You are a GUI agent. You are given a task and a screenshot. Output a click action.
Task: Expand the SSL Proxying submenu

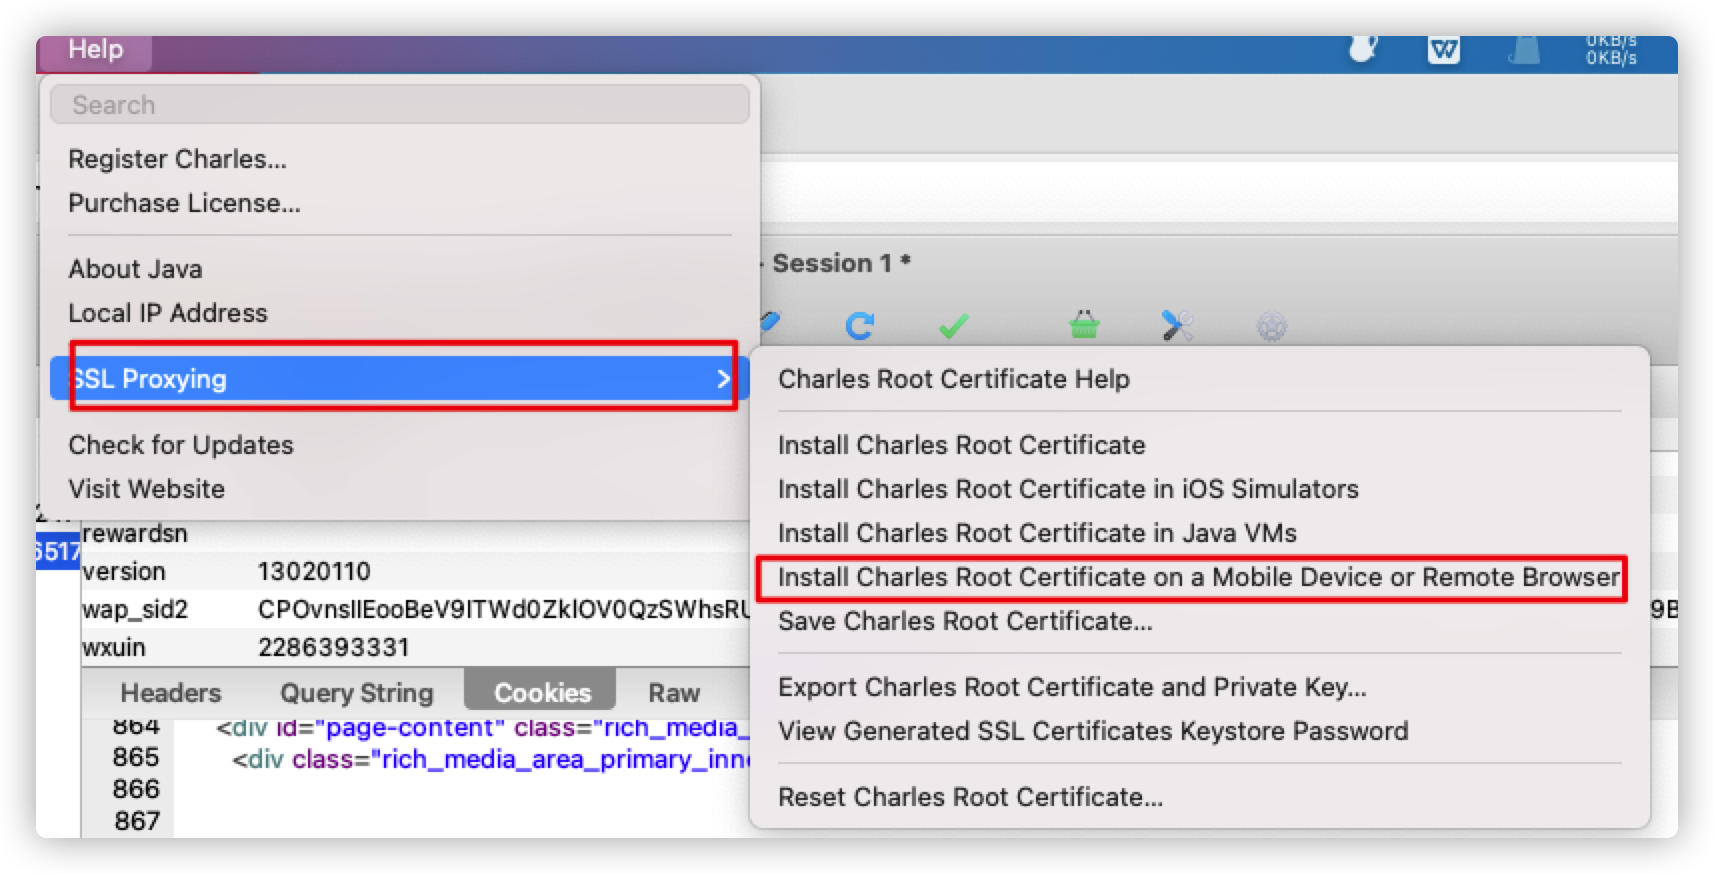pos(399,379)
